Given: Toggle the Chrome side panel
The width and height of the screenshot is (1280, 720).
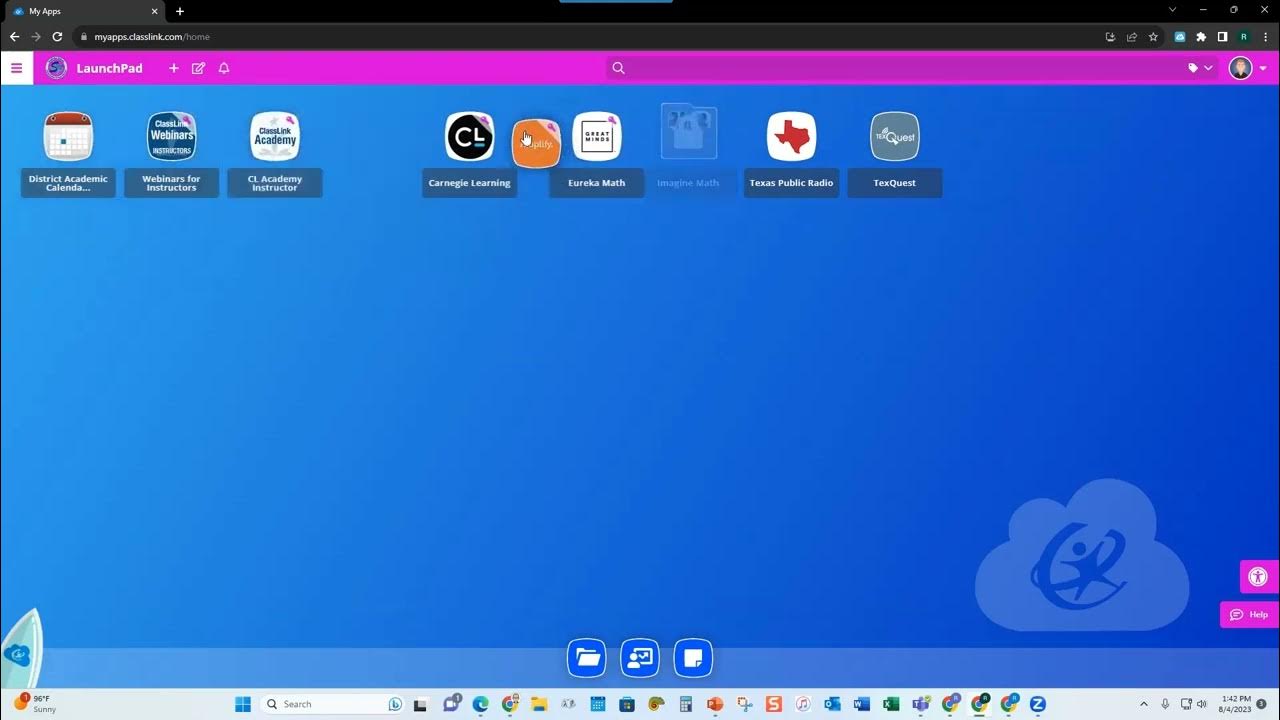Looking at the screenshot, I should 1222,37.
